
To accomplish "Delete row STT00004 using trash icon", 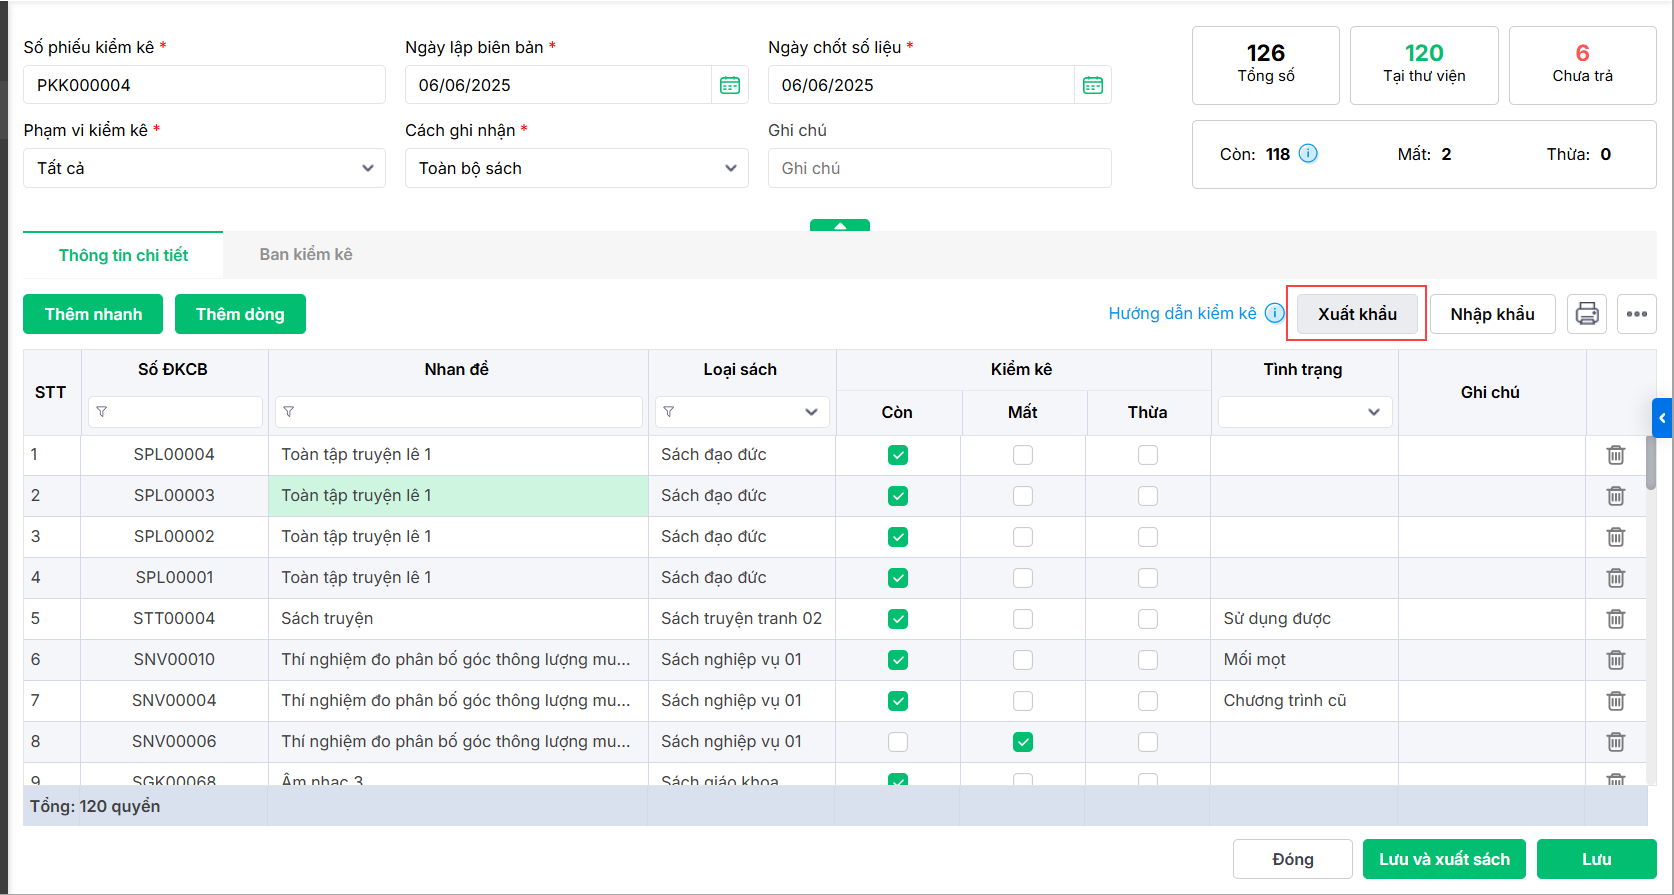I will [1616, 619].
